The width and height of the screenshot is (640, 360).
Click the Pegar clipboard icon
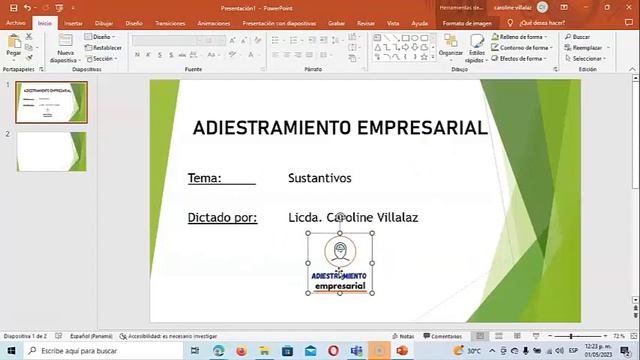tap(13, 41)
